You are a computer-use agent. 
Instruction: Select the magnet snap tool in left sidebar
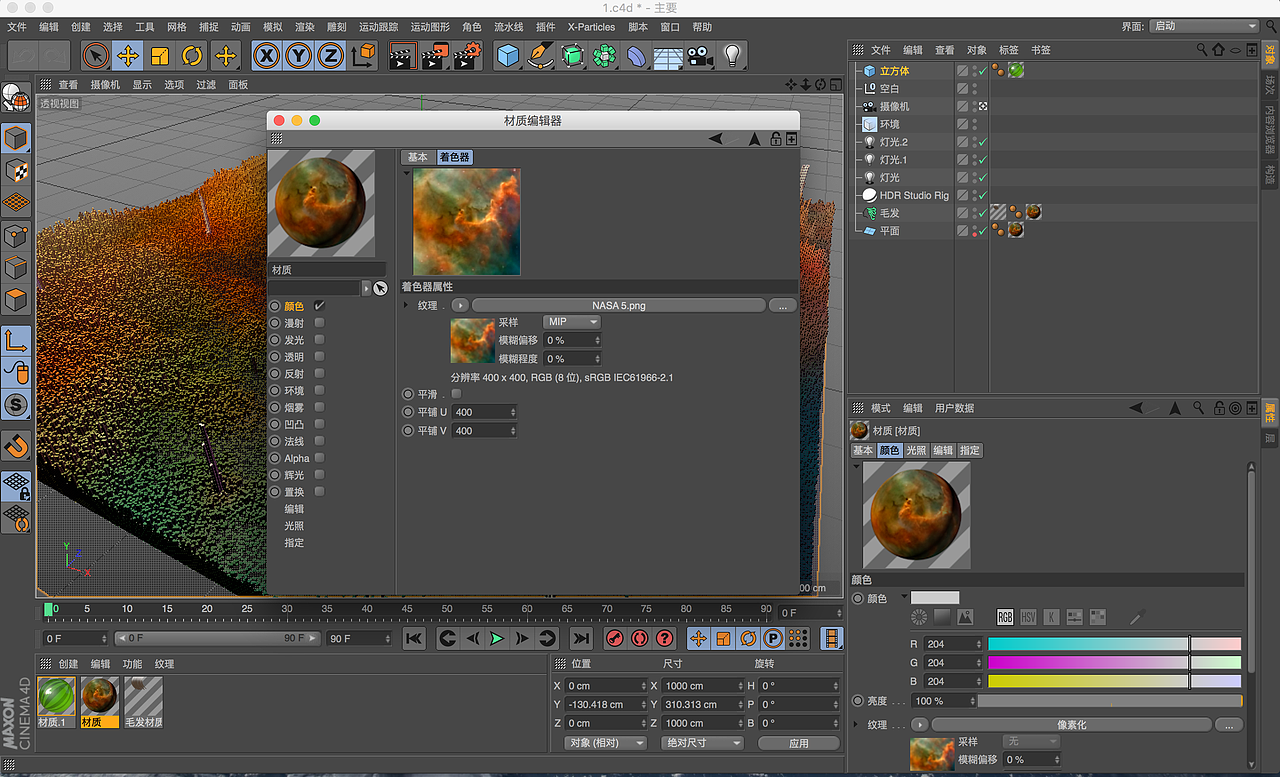point(17,445)
